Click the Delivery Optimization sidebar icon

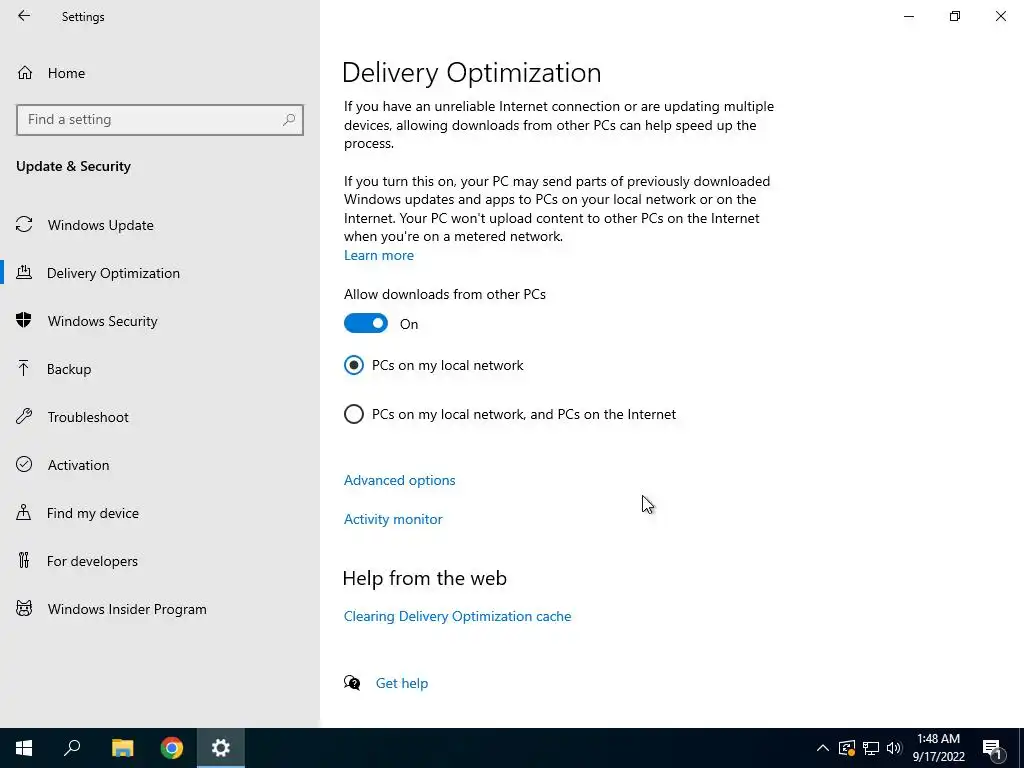pyautogui.click(x=24, y=272)
